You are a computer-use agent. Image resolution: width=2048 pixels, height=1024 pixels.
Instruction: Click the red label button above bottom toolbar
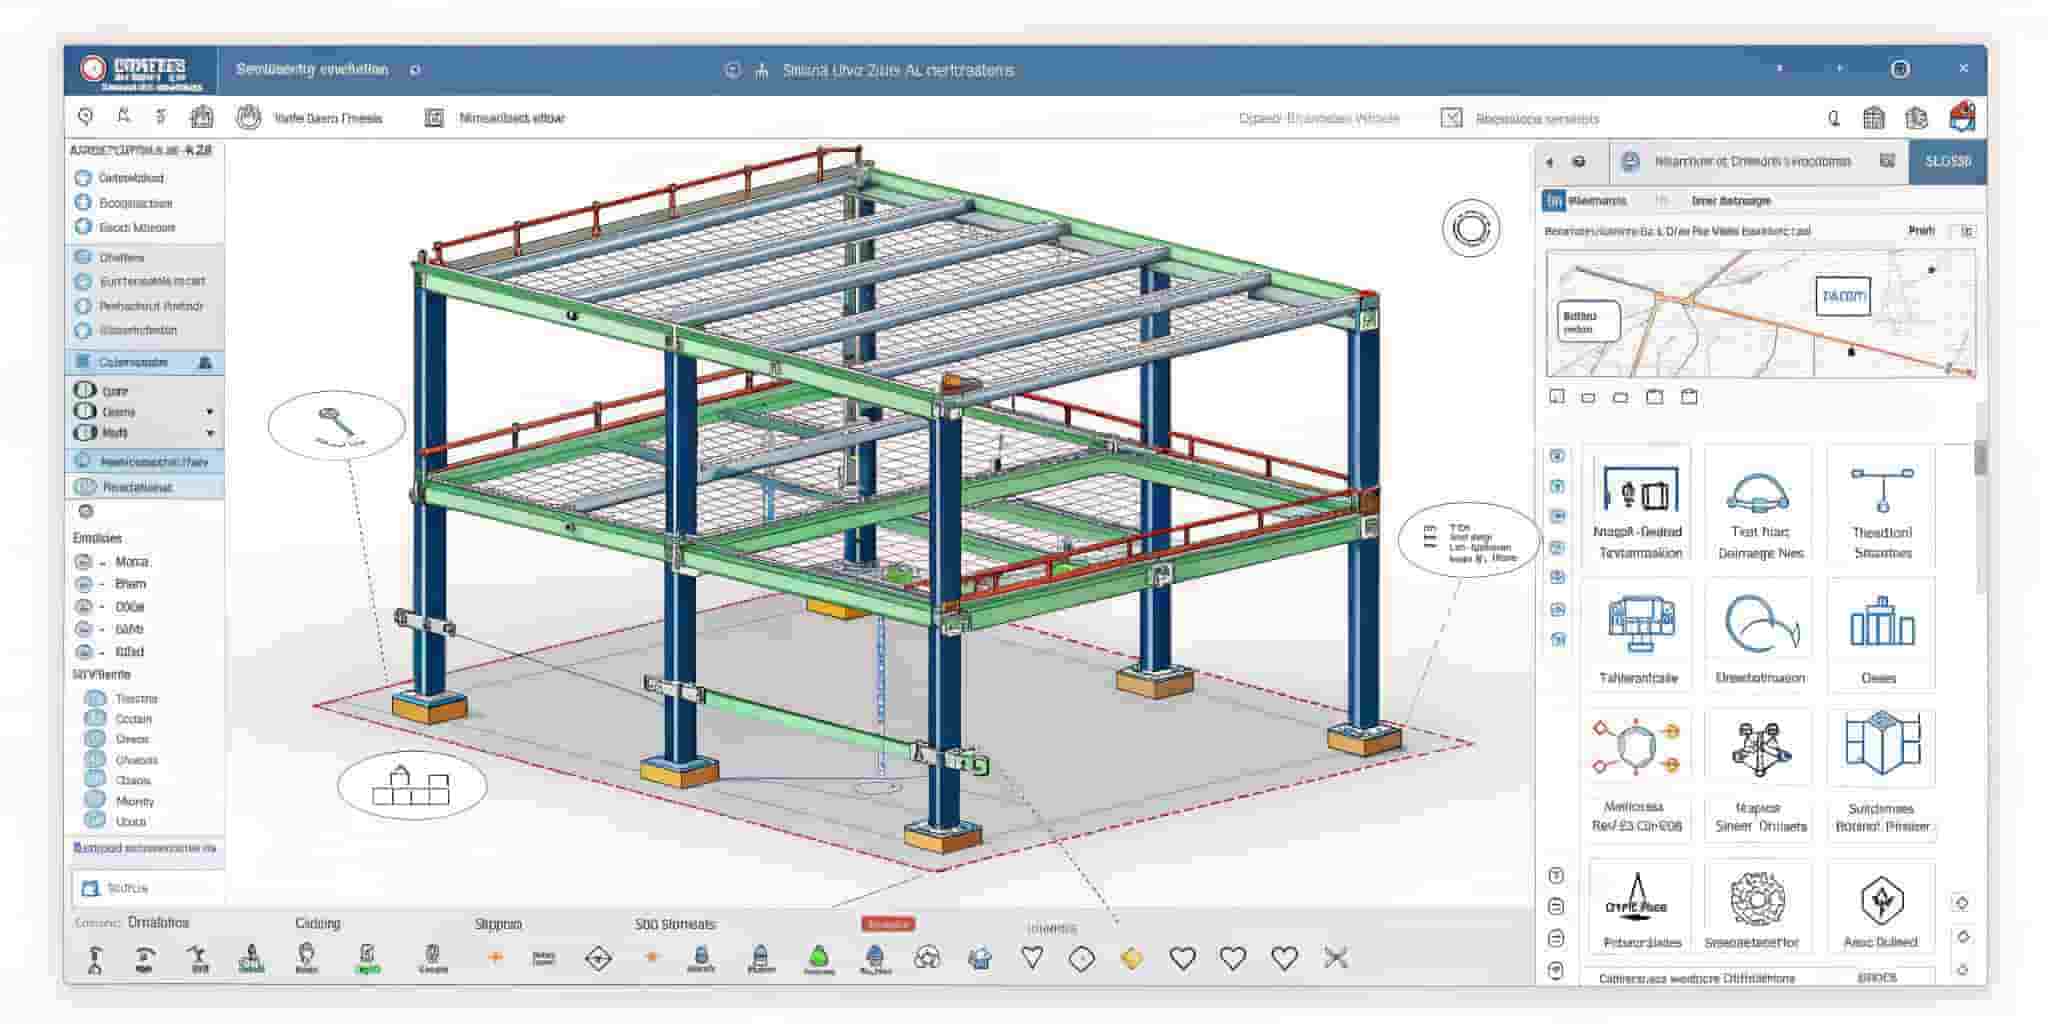(x=887, y=924)
